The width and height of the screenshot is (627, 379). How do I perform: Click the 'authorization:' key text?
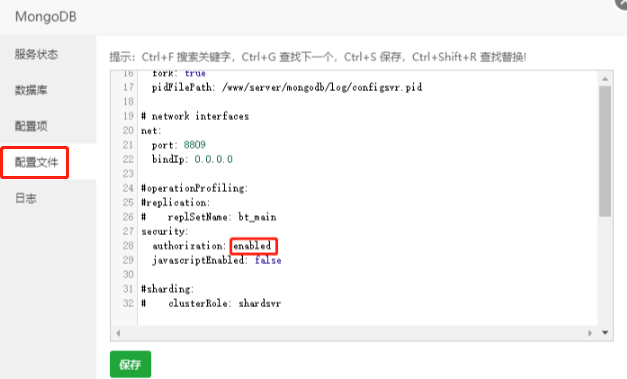(189, 245)
